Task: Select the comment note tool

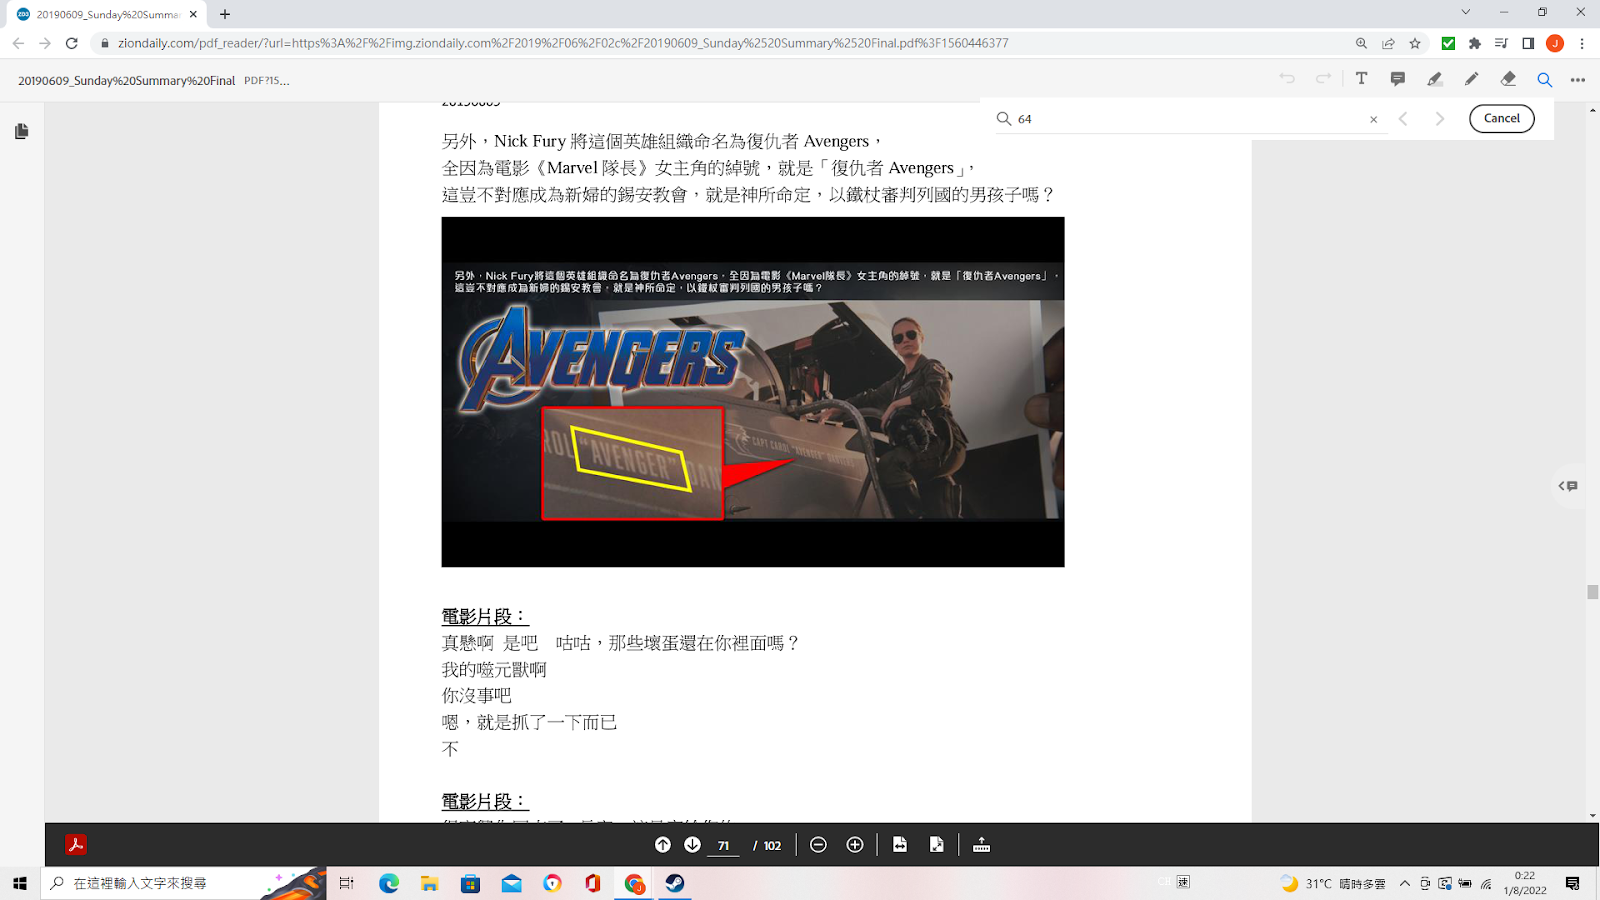Action: click(x=1398, y=79)
